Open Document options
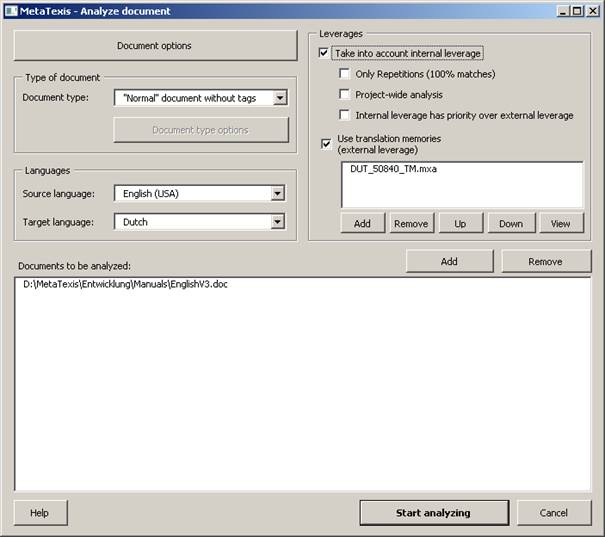Viewport: 605px width, 537px height. coord(155,46)
